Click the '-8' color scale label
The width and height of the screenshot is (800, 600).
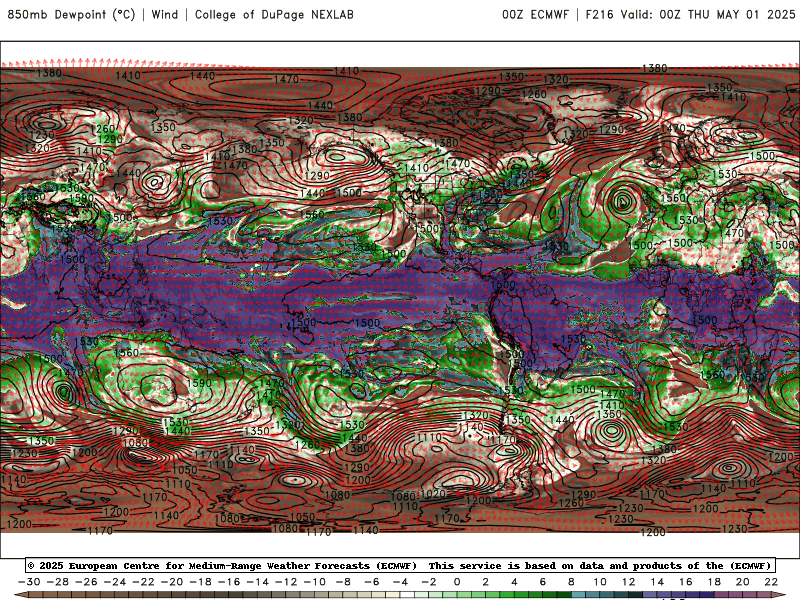(x=343, y=582)
